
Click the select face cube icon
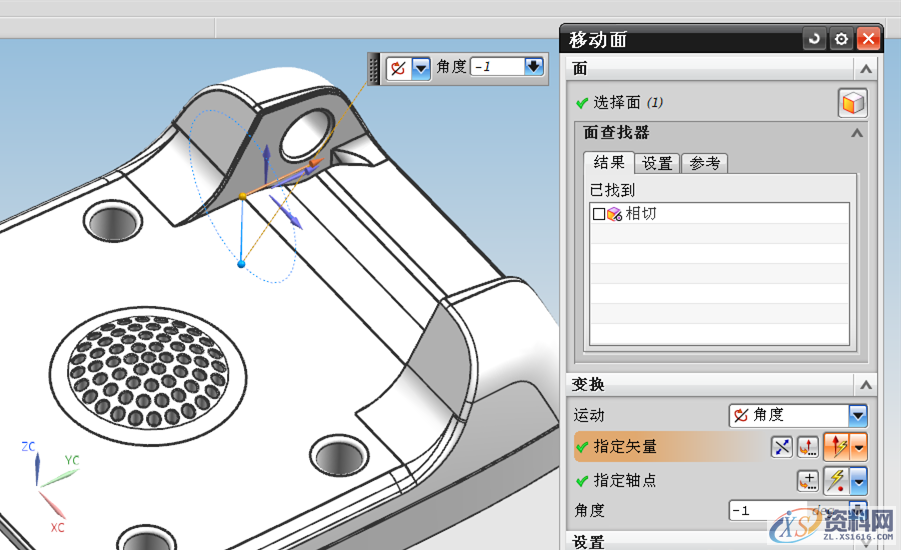click(852, 103)
